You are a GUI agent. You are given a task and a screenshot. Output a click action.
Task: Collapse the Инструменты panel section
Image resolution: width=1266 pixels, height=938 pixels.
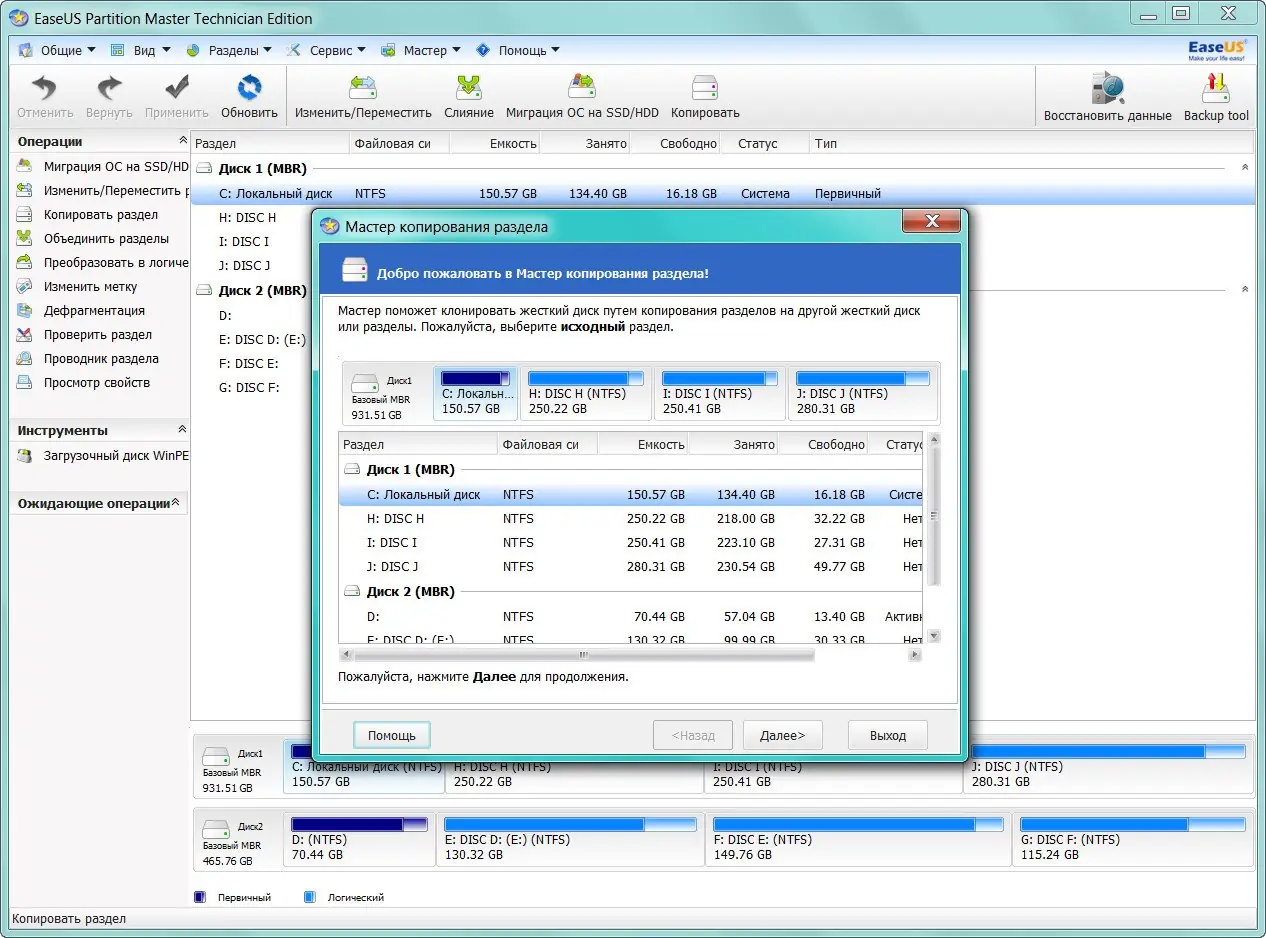[x=182, y=430]
